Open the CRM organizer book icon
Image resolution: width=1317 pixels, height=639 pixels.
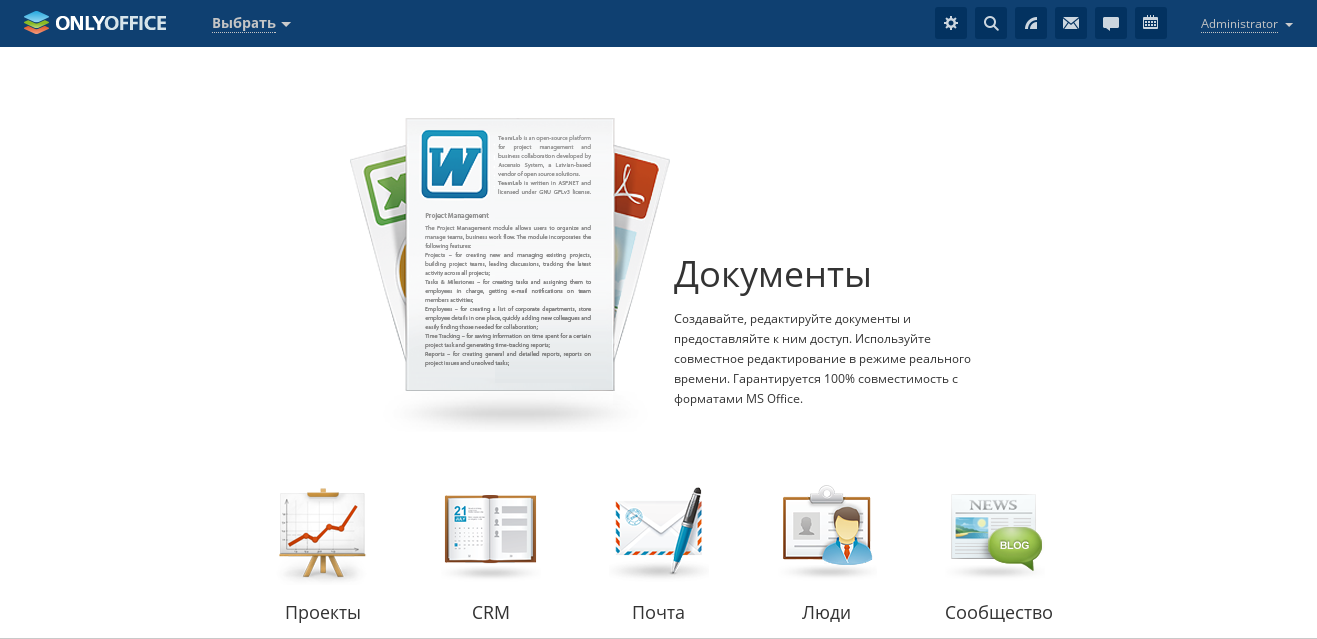coord(490,535)
